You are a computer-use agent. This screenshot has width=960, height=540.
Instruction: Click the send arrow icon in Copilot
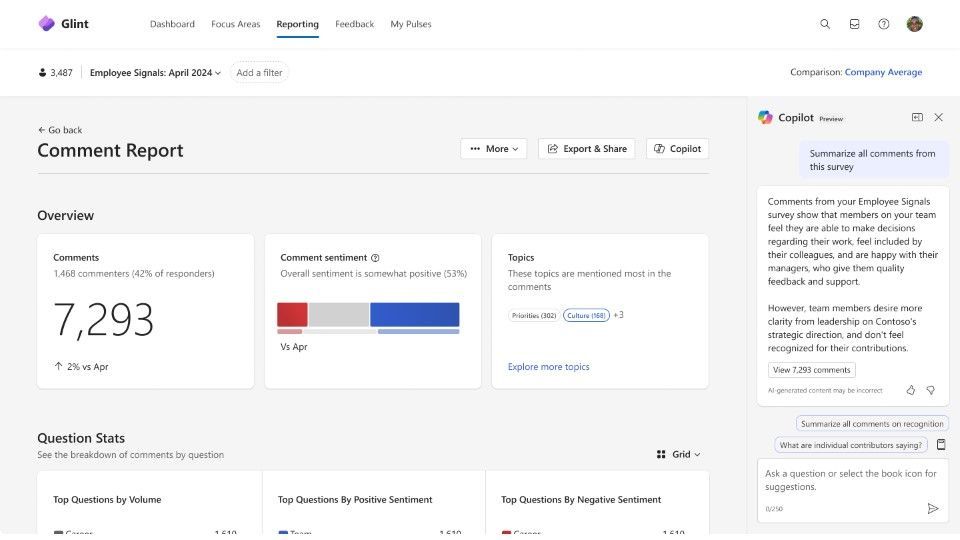(x=933, y=508)
